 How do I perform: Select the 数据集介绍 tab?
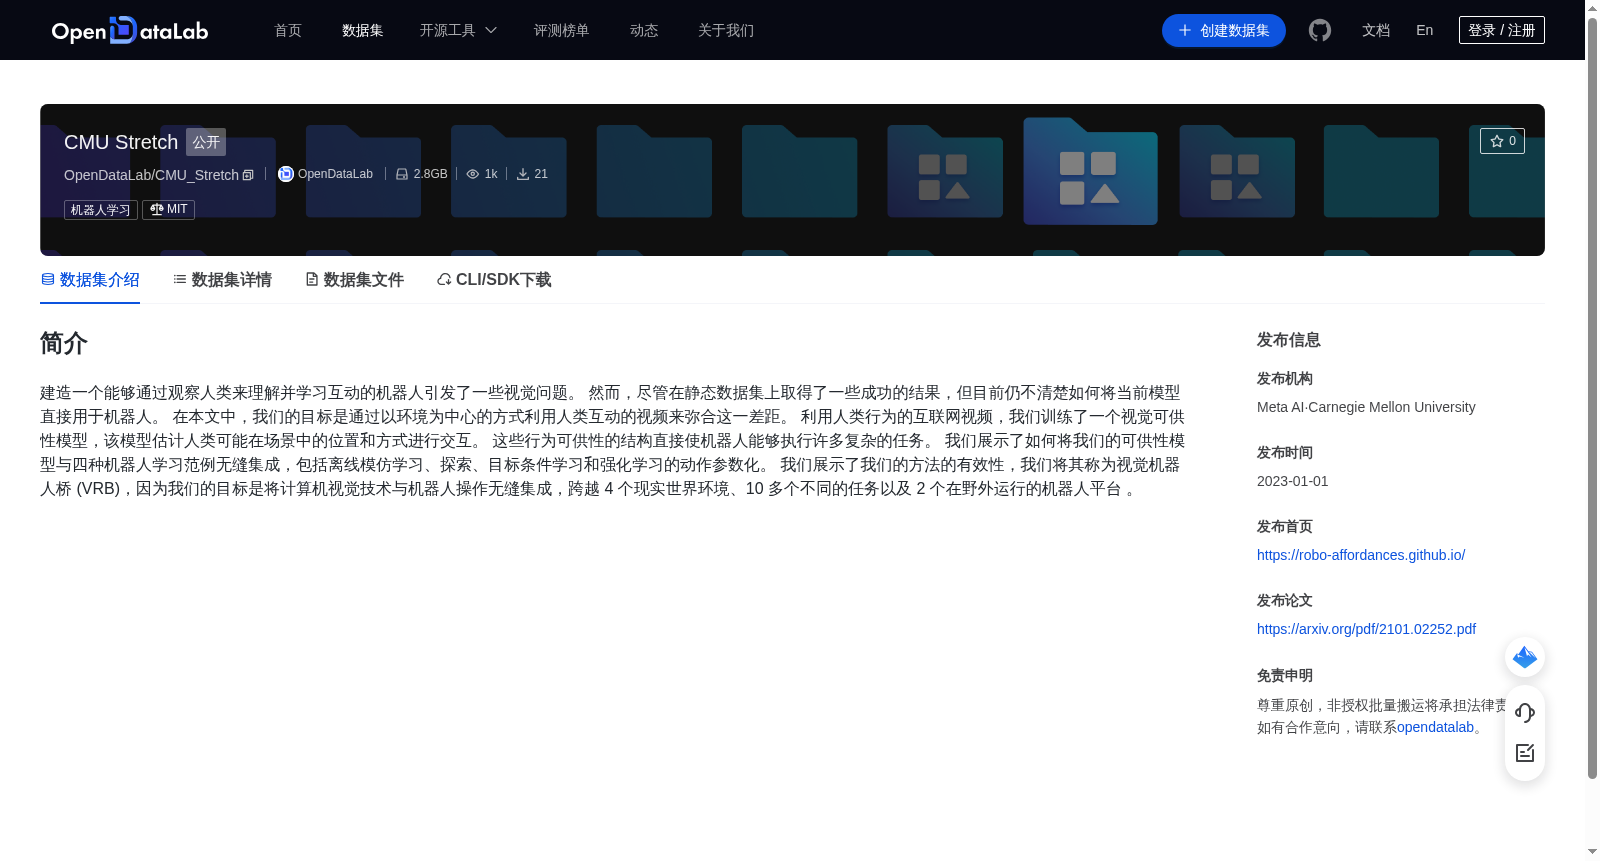tap(90, 280)
